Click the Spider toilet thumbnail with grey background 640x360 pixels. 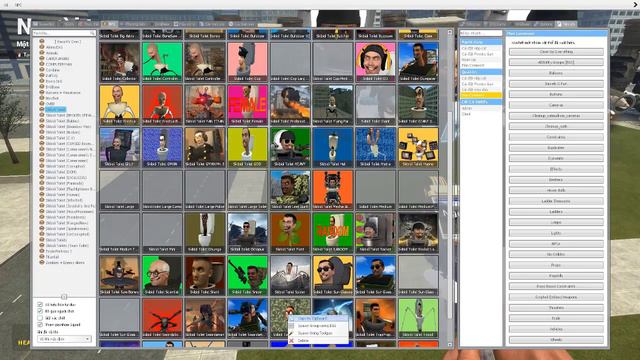pyautogui.click(x=290, y=275)
